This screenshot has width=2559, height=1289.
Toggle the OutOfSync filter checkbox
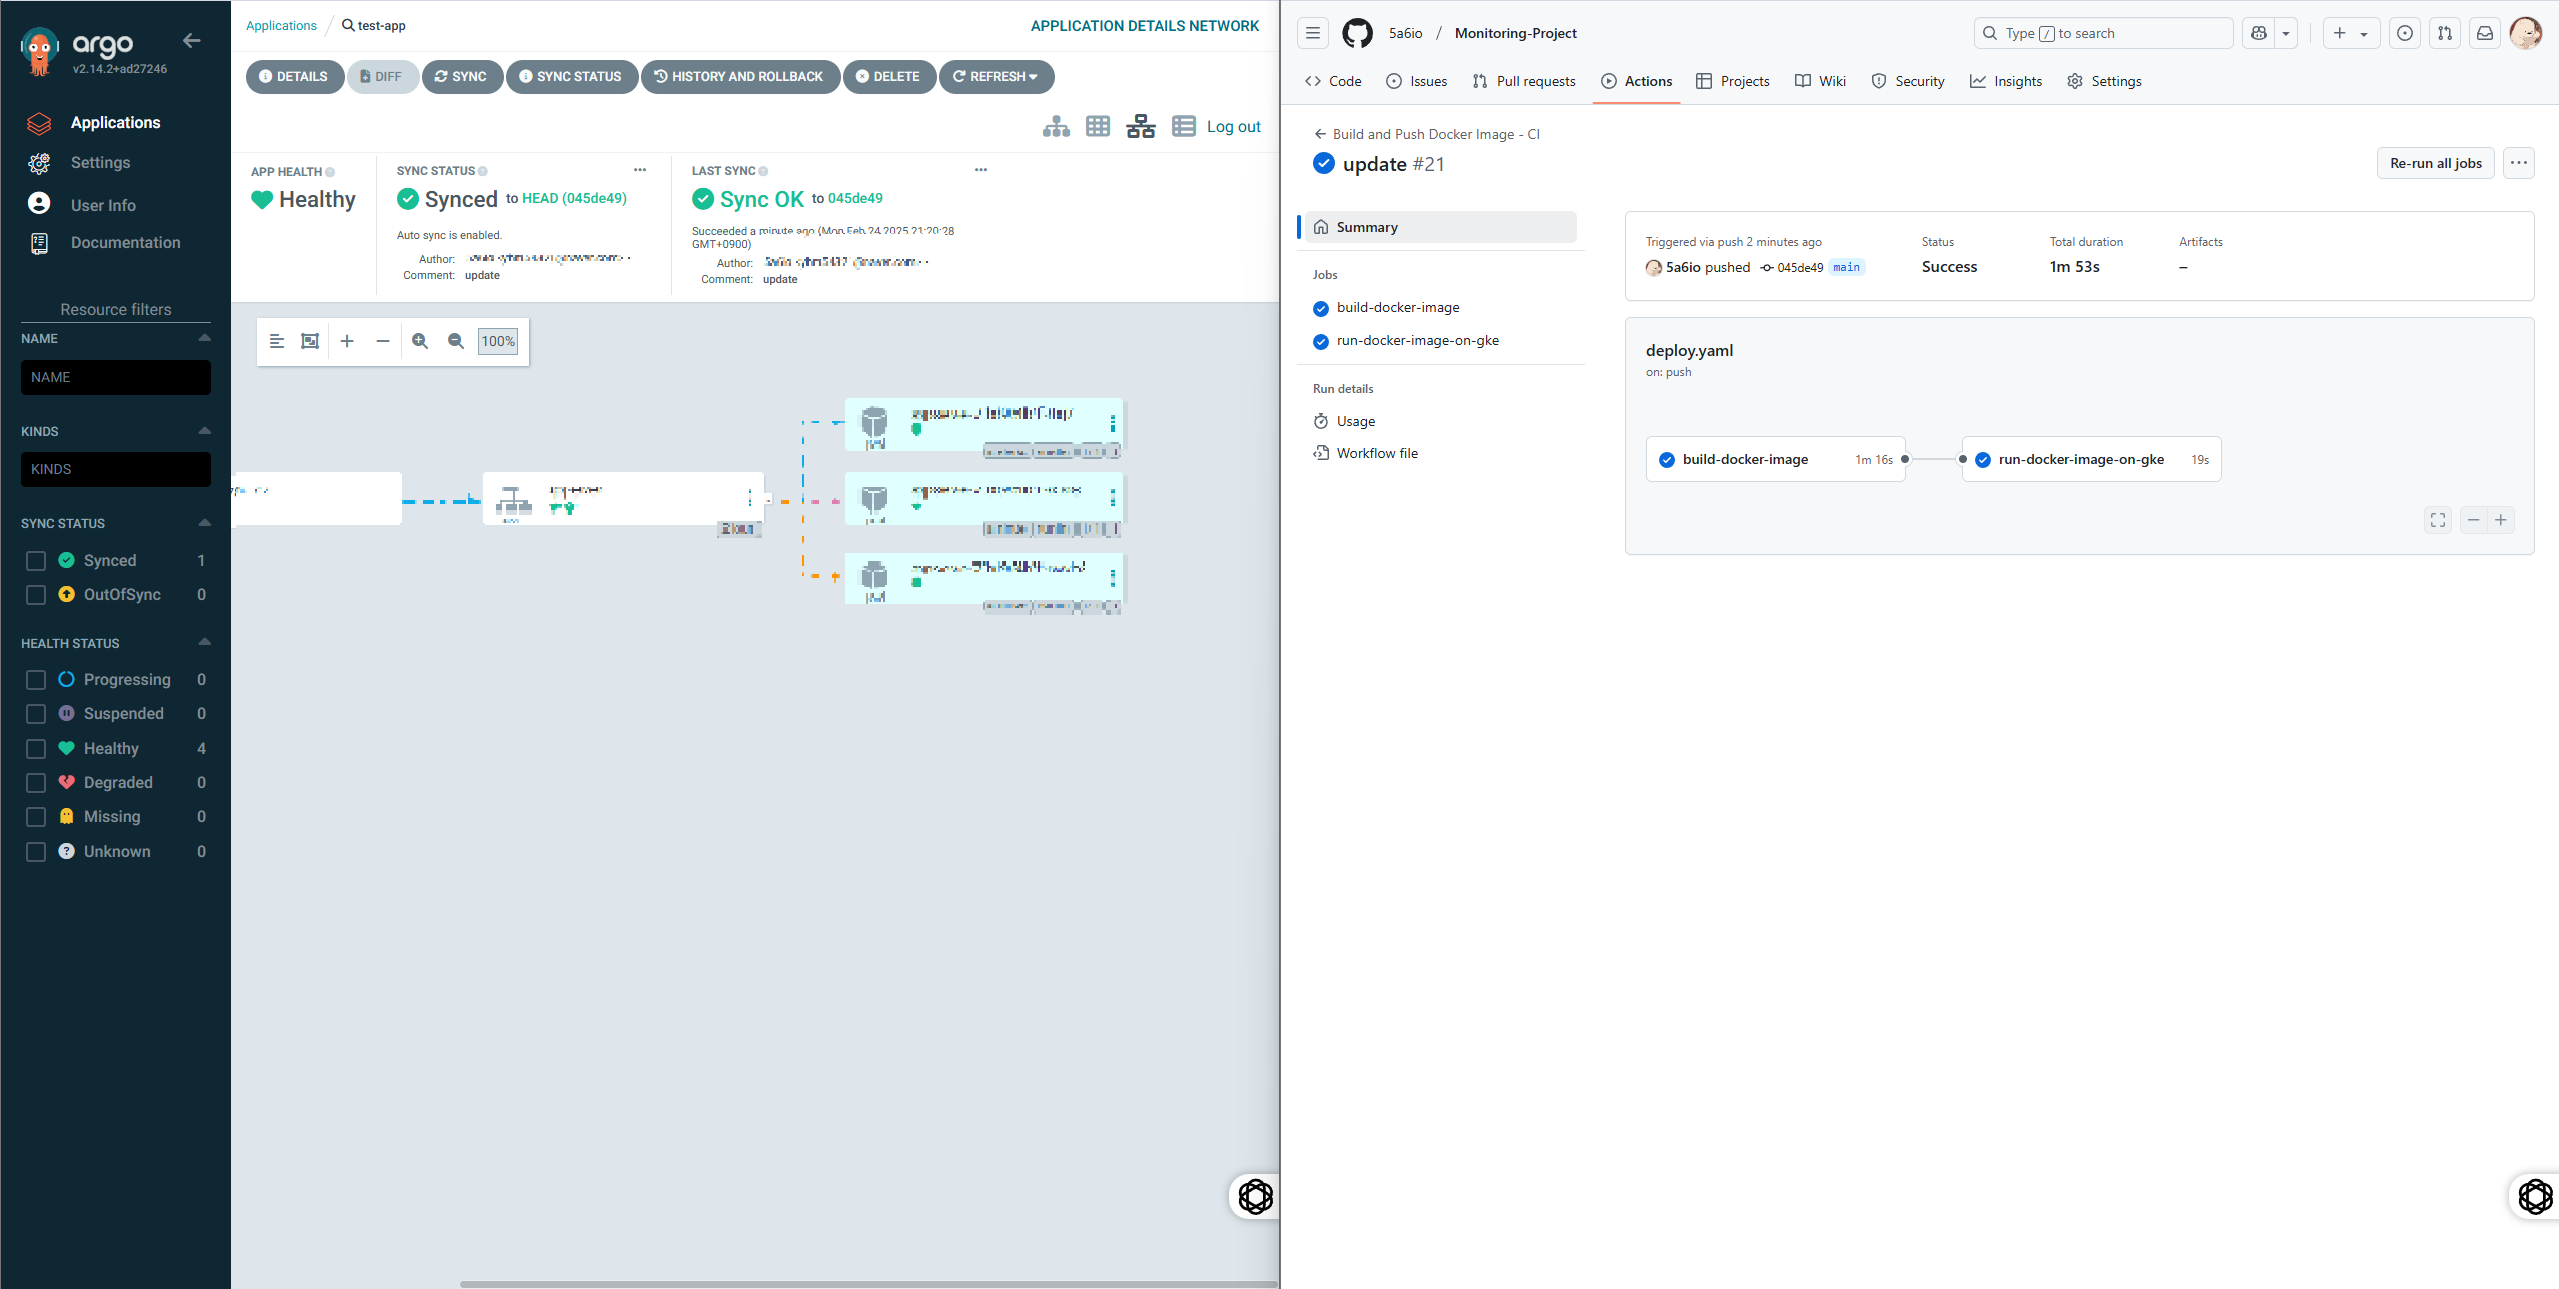coord(36,595)
